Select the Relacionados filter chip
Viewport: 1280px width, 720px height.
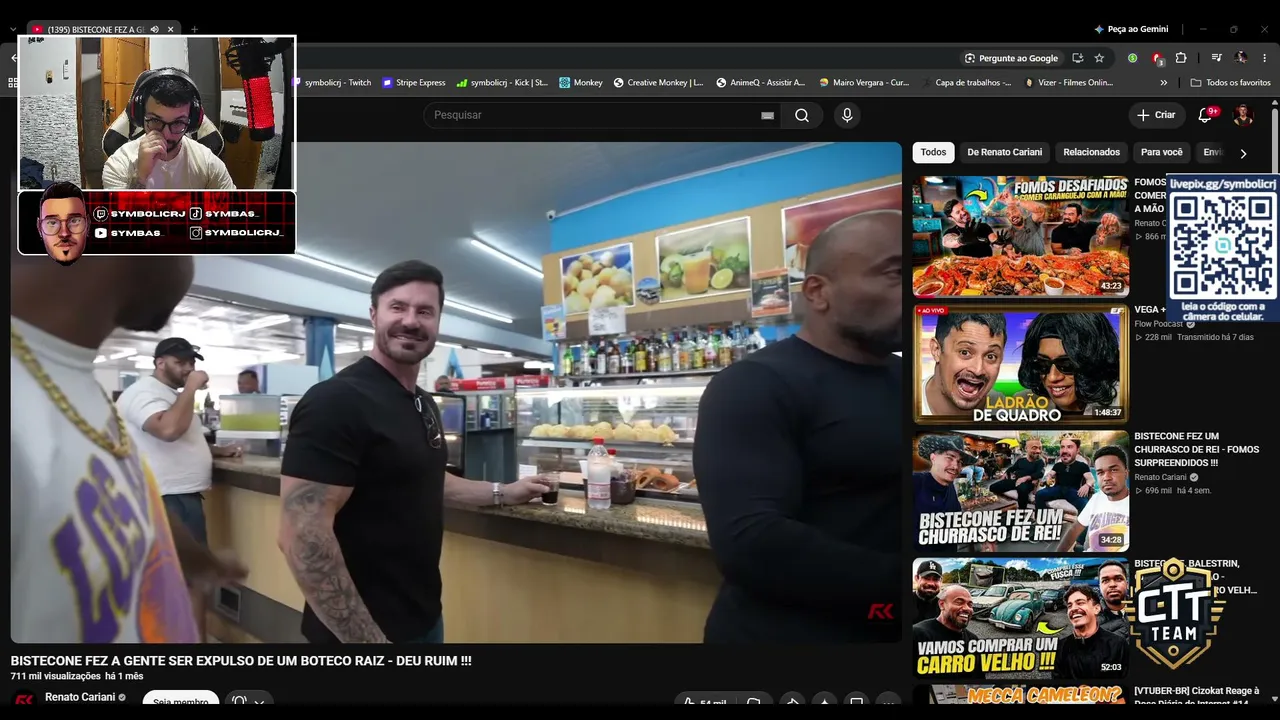pyautogui.click(x=1091, y=152)
